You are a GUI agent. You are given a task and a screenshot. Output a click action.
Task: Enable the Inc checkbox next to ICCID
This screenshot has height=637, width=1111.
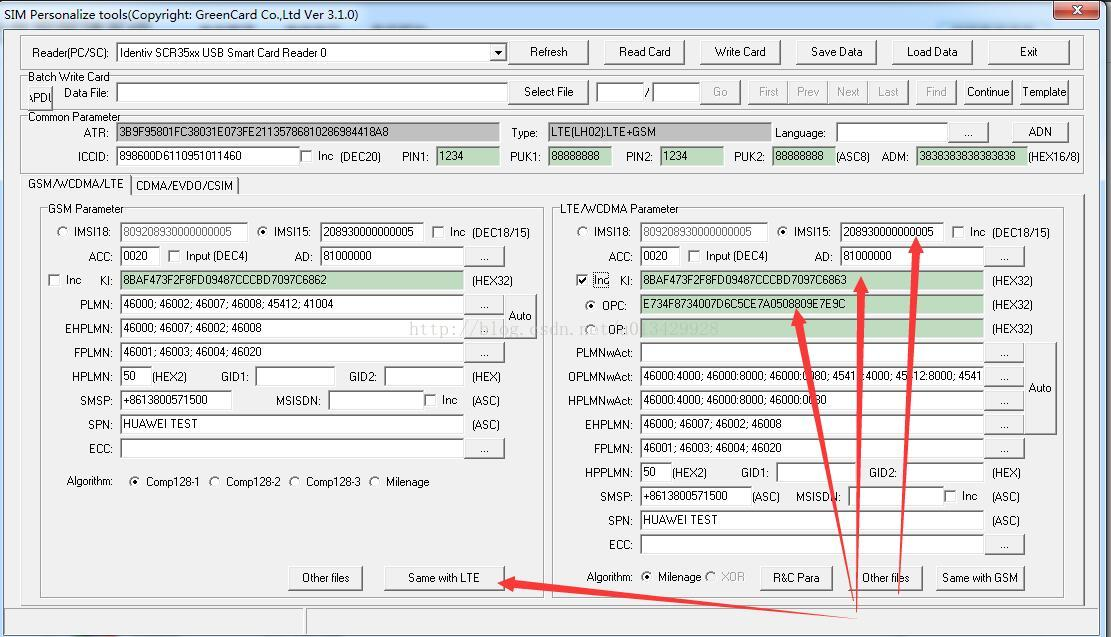coord(307,156)
